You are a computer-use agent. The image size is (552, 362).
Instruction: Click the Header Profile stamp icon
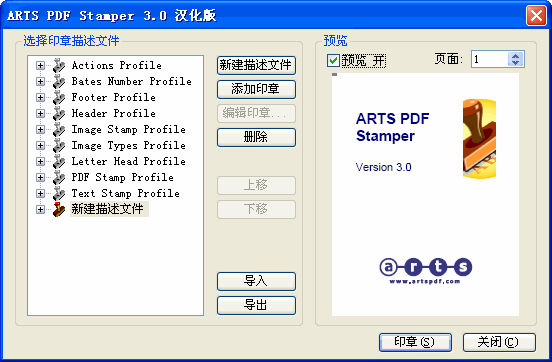(x=59, y=113)
